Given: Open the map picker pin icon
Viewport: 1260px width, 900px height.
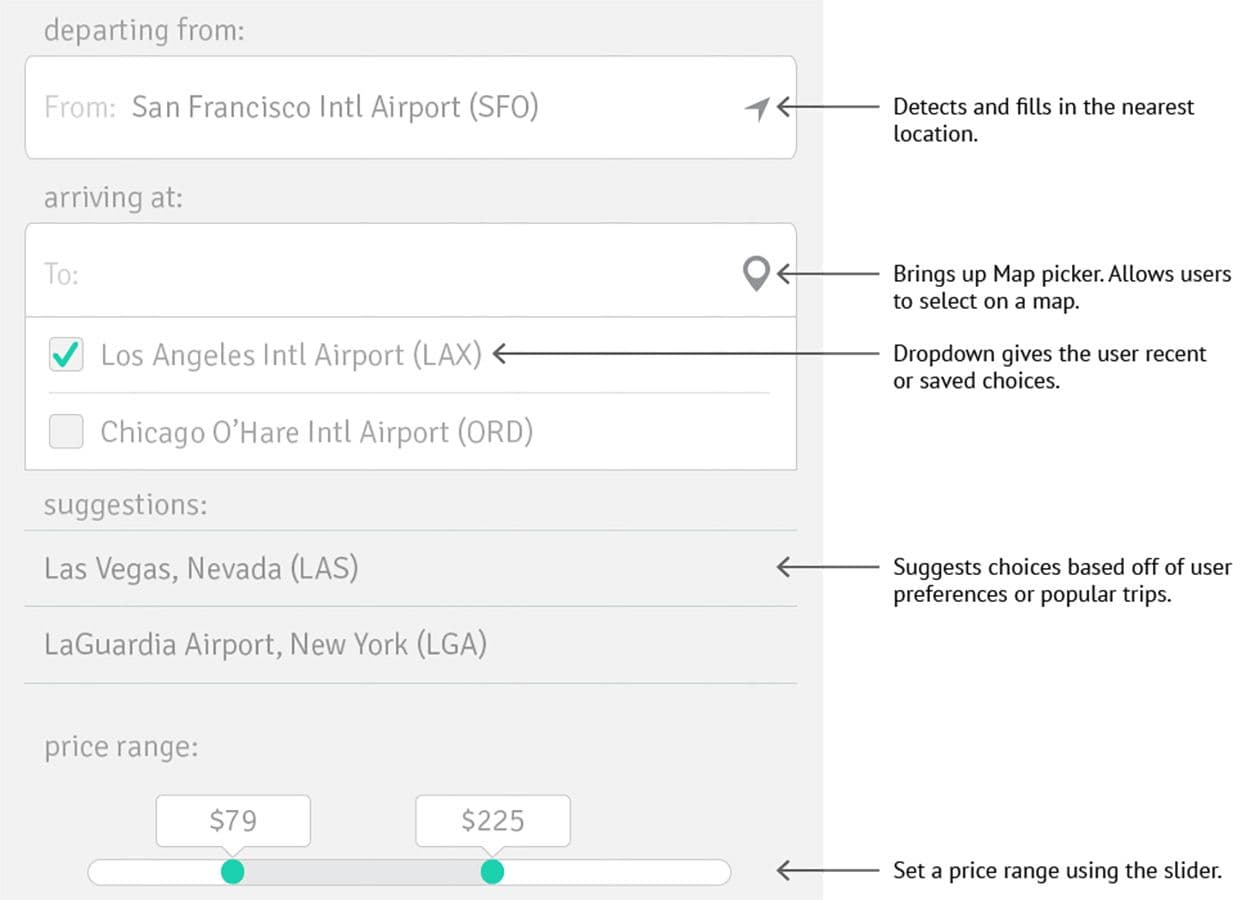Looking at the screenshot, I should [757, 273].
